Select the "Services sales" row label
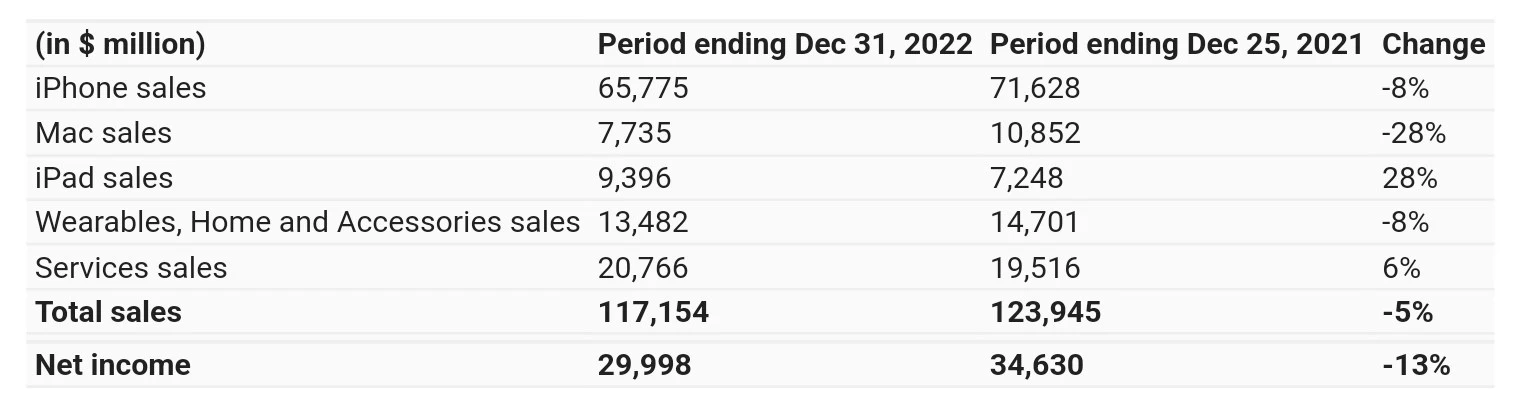Viewport: 1518px width, 402px height. point(131,268)
